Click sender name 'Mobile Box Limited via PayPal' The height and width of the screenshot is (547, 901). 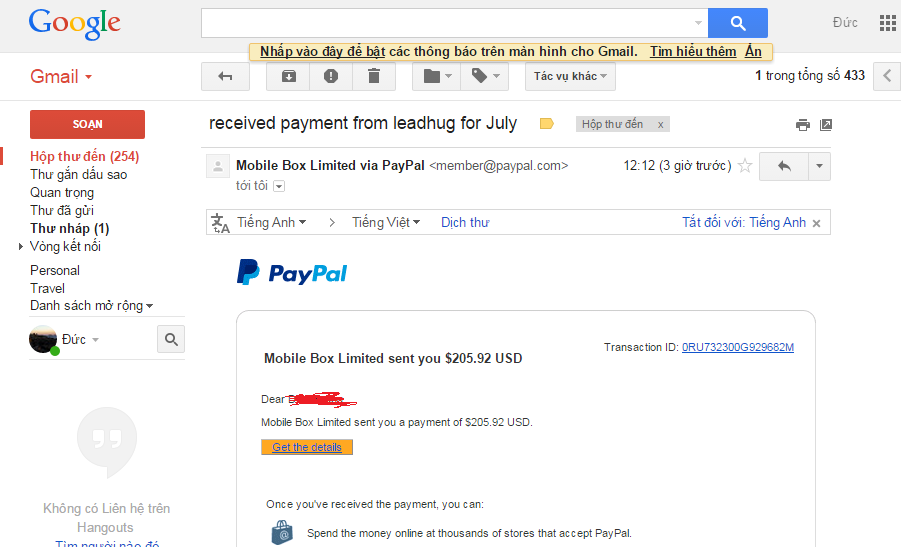click(330, 165)
